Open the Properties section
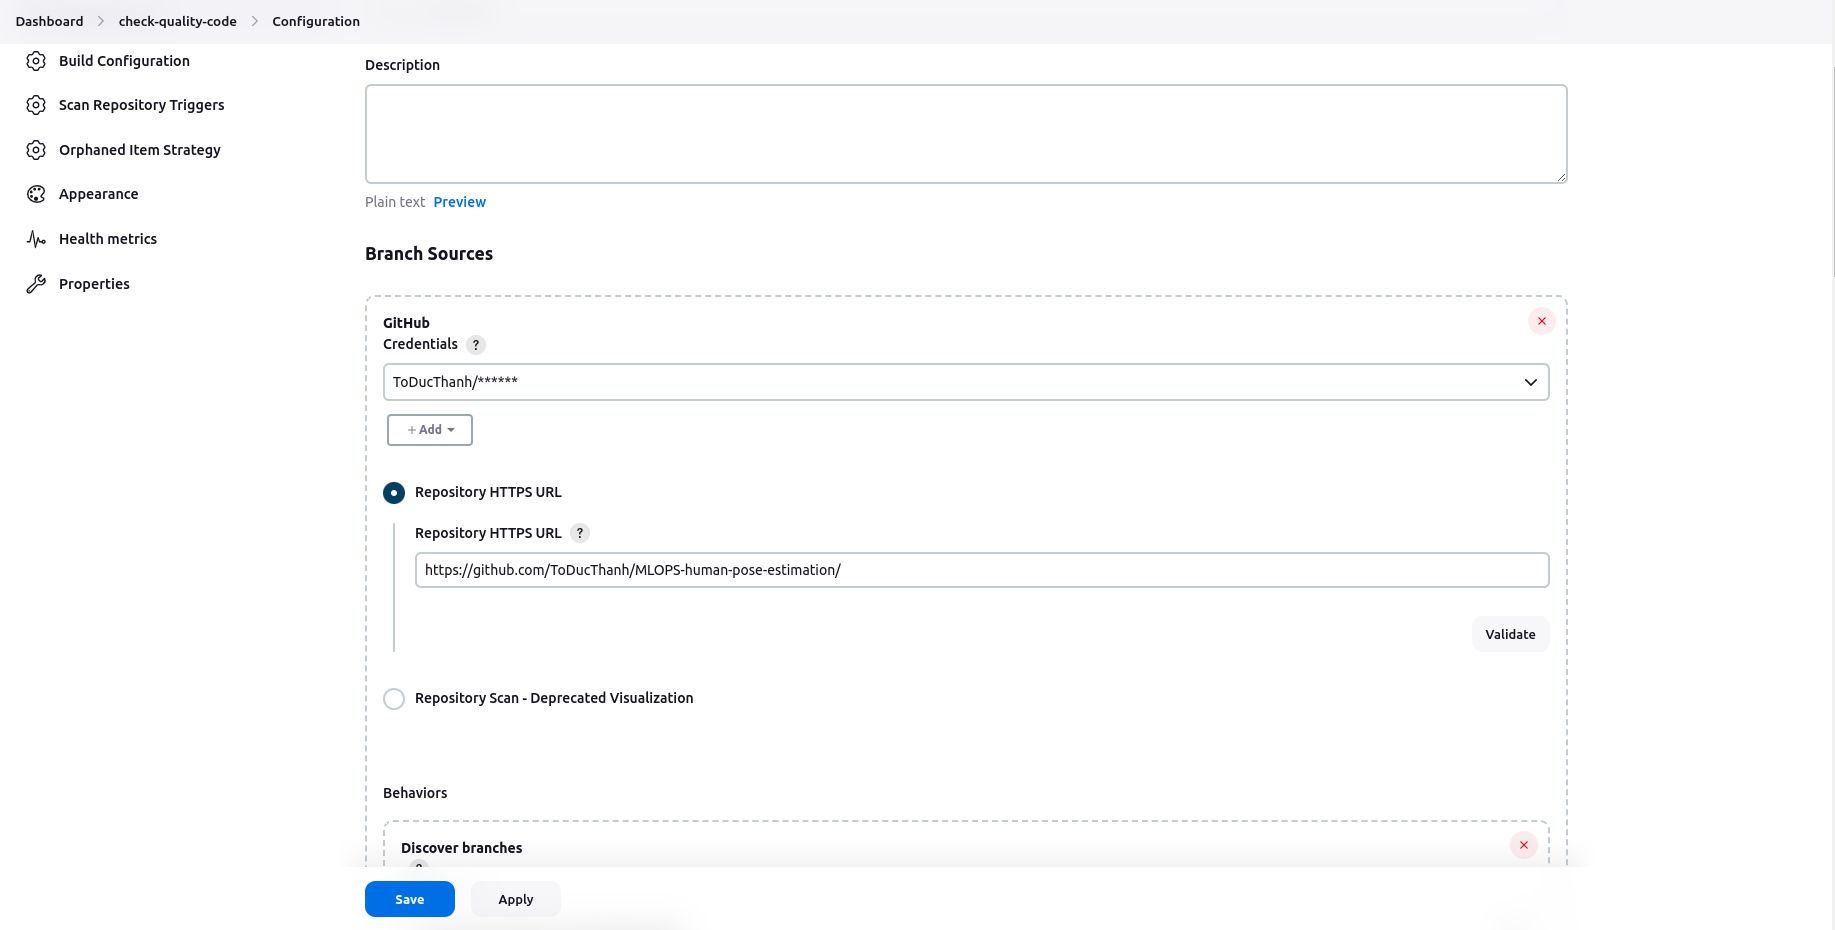 [94, 284]
